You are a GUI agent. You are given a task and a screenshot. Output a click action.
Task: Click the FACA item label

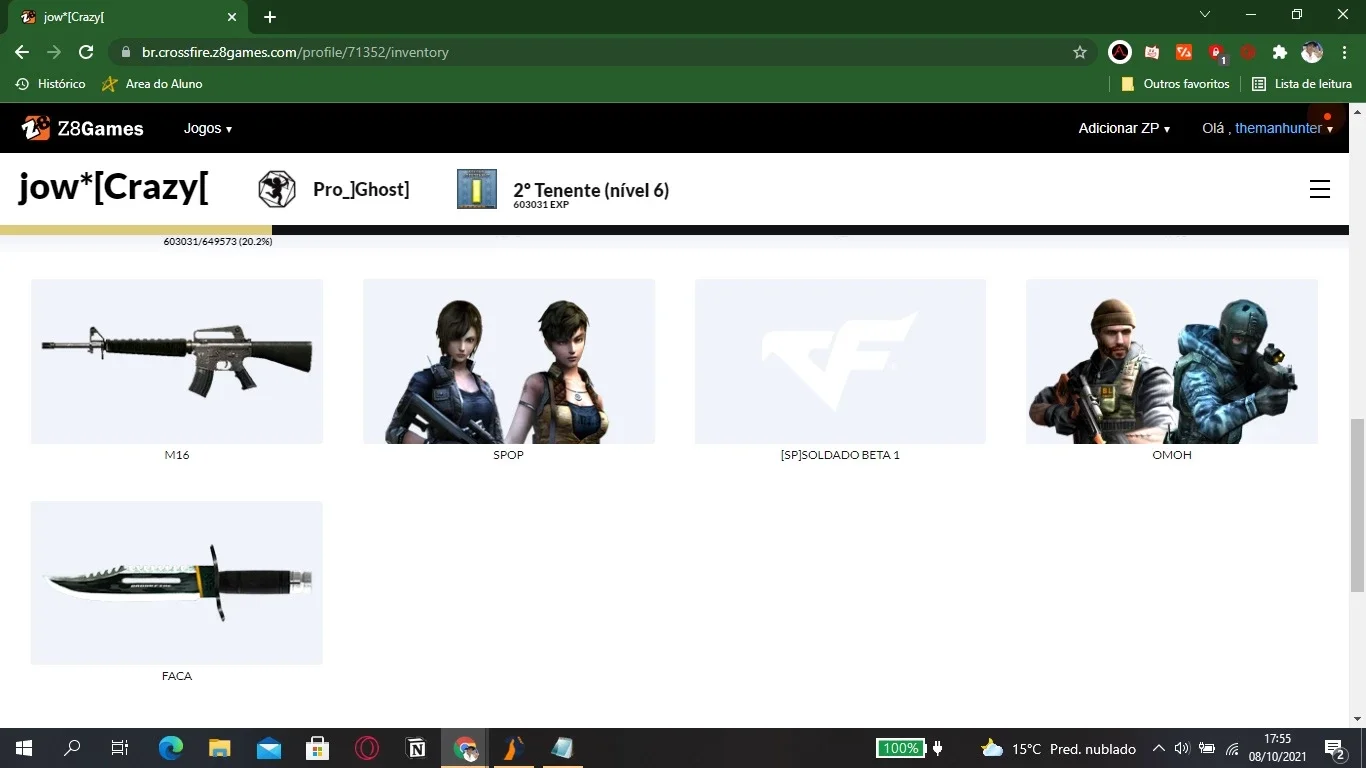coord(177,676)
